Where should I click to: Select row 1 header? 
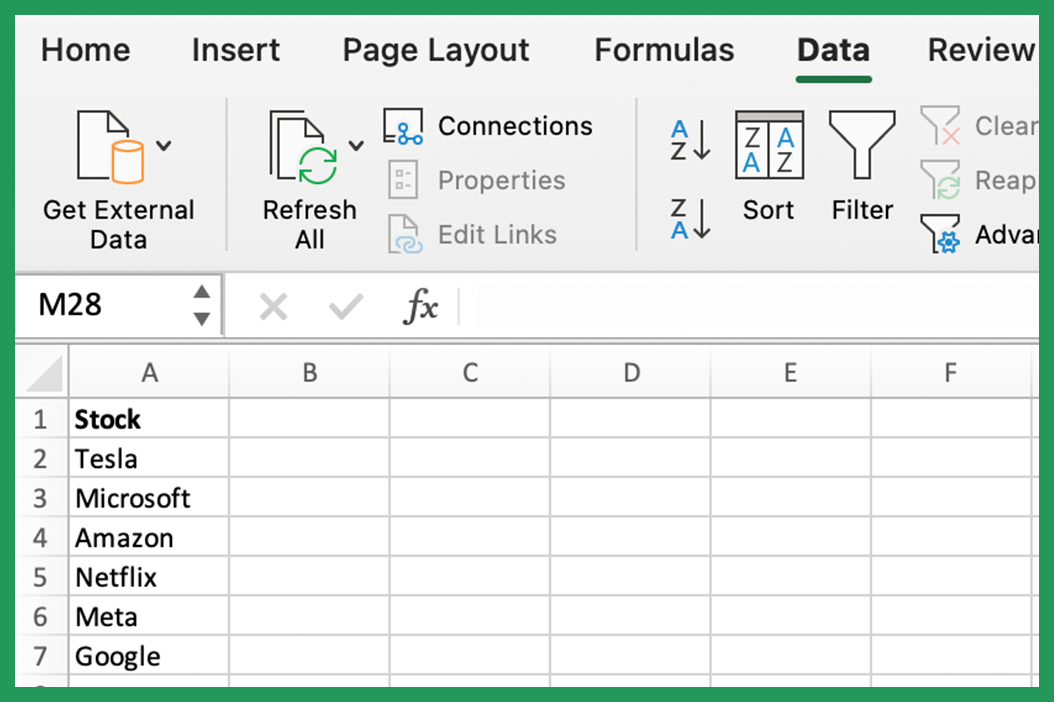[x=40, y=419]
